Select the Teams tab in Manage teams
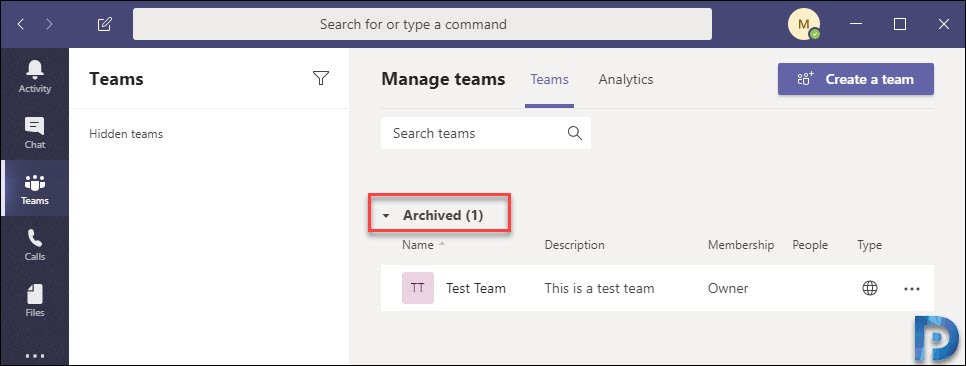The width and height of the screenshot is (966, 366). pyautogui.click(x=549, y=79)
